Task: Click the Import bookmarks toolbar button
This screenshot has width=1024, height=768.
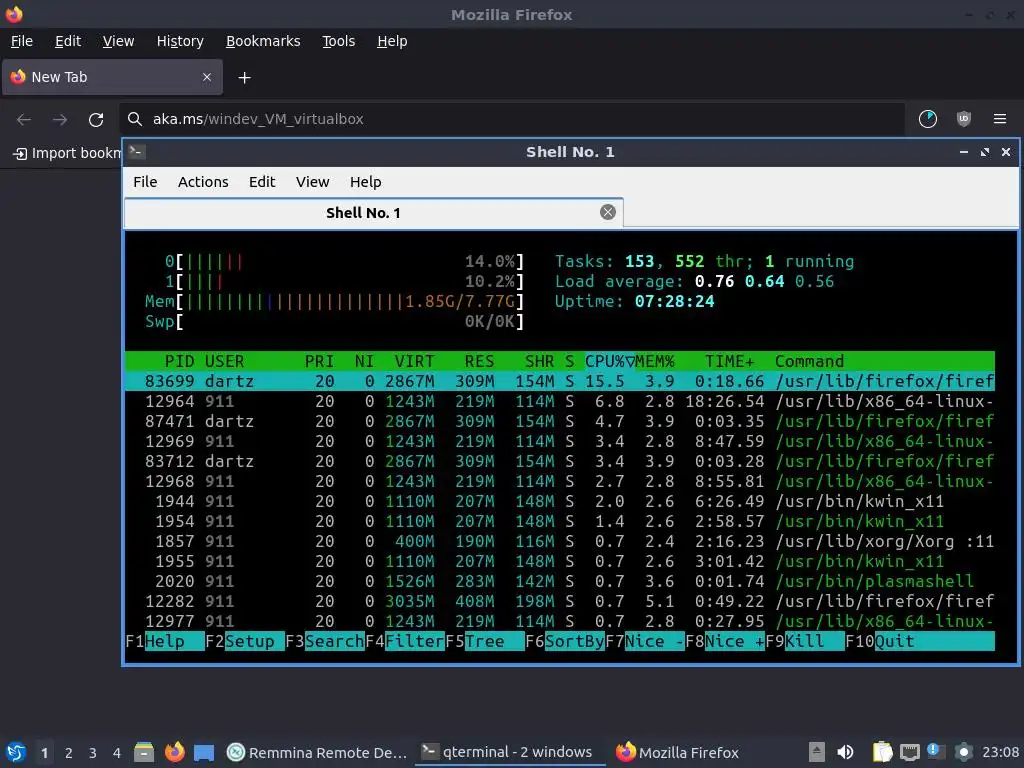Action: click(x=67, y=153)
